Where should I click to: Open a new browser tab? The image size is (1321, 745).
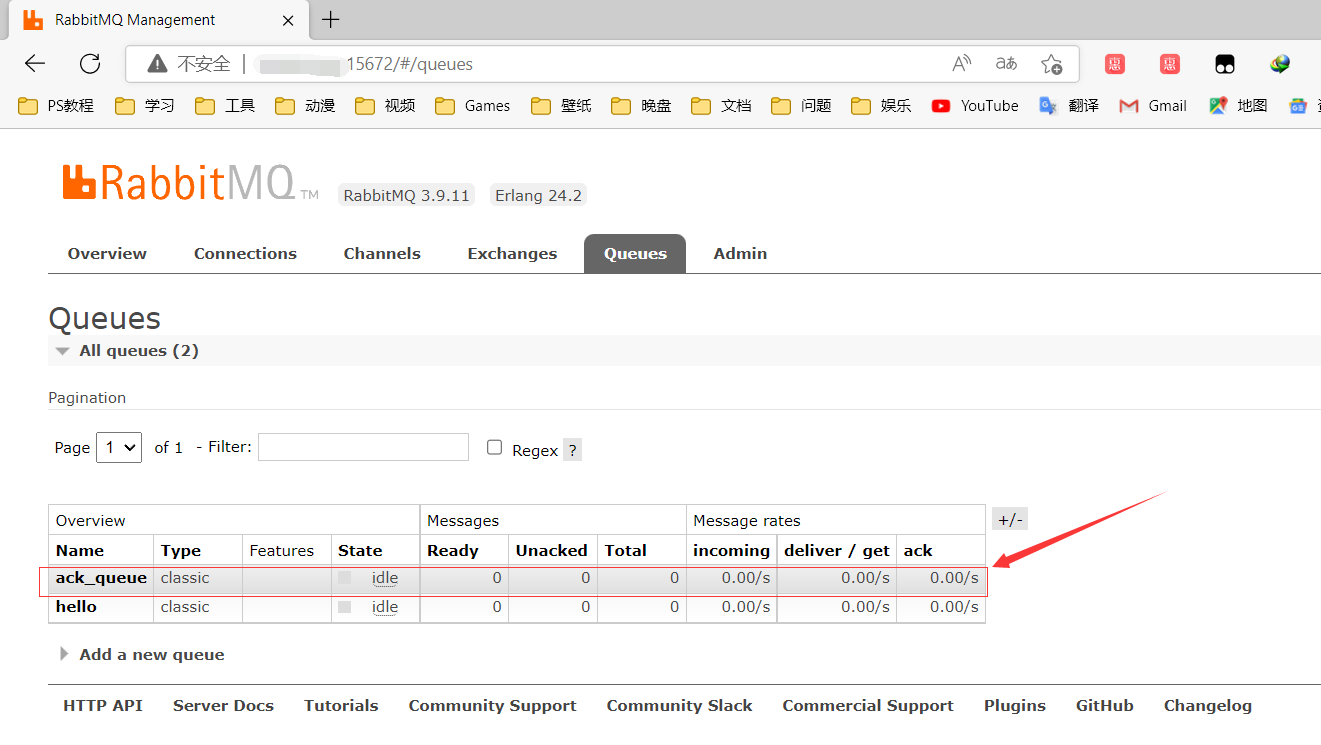pyautogui.click(x=331, y=19)
